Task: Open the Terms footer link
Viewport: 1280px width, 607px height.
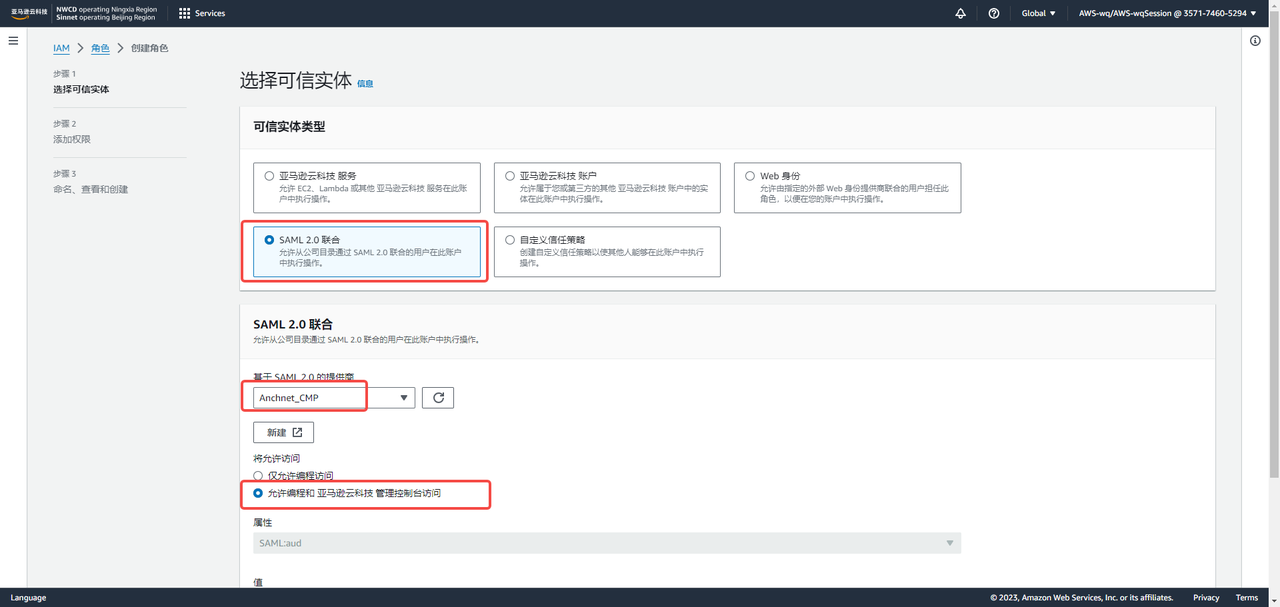Action: point(1247,597)
